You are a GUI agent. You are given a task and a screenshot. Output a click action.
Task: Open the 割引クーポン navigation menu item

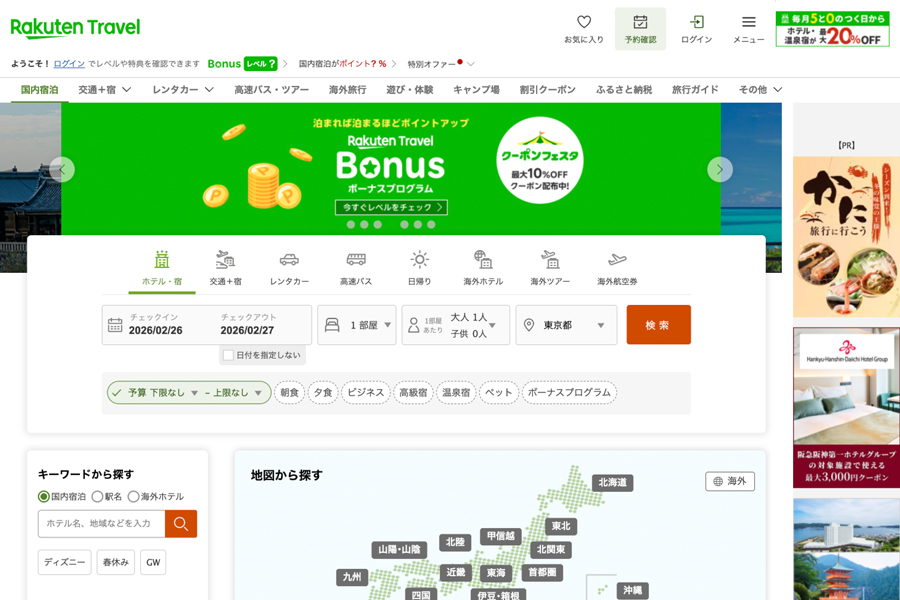click(x=547, y=90)
